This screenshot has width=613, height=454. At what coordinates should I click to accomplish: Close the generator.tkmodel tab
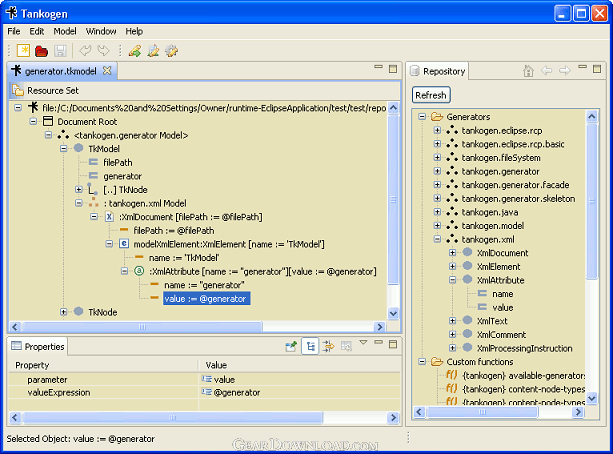pos(107,70)
